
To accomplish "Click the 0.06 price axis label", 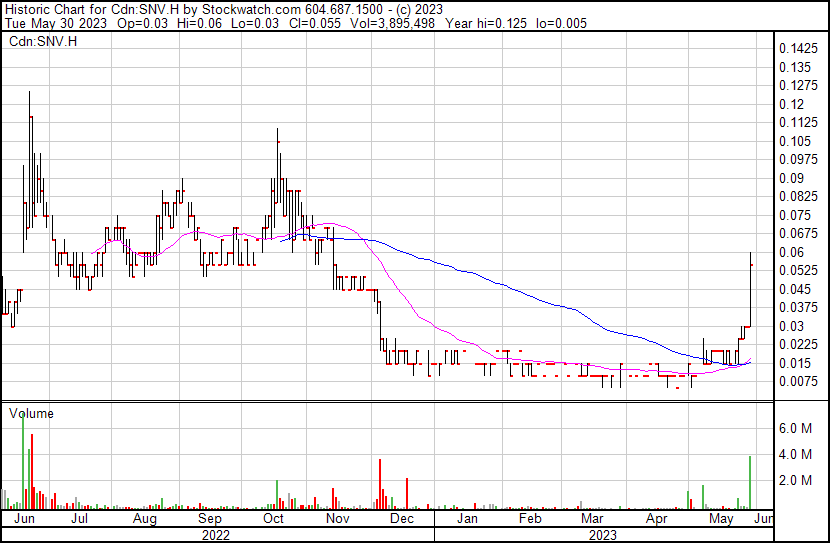I will (791, 252).
